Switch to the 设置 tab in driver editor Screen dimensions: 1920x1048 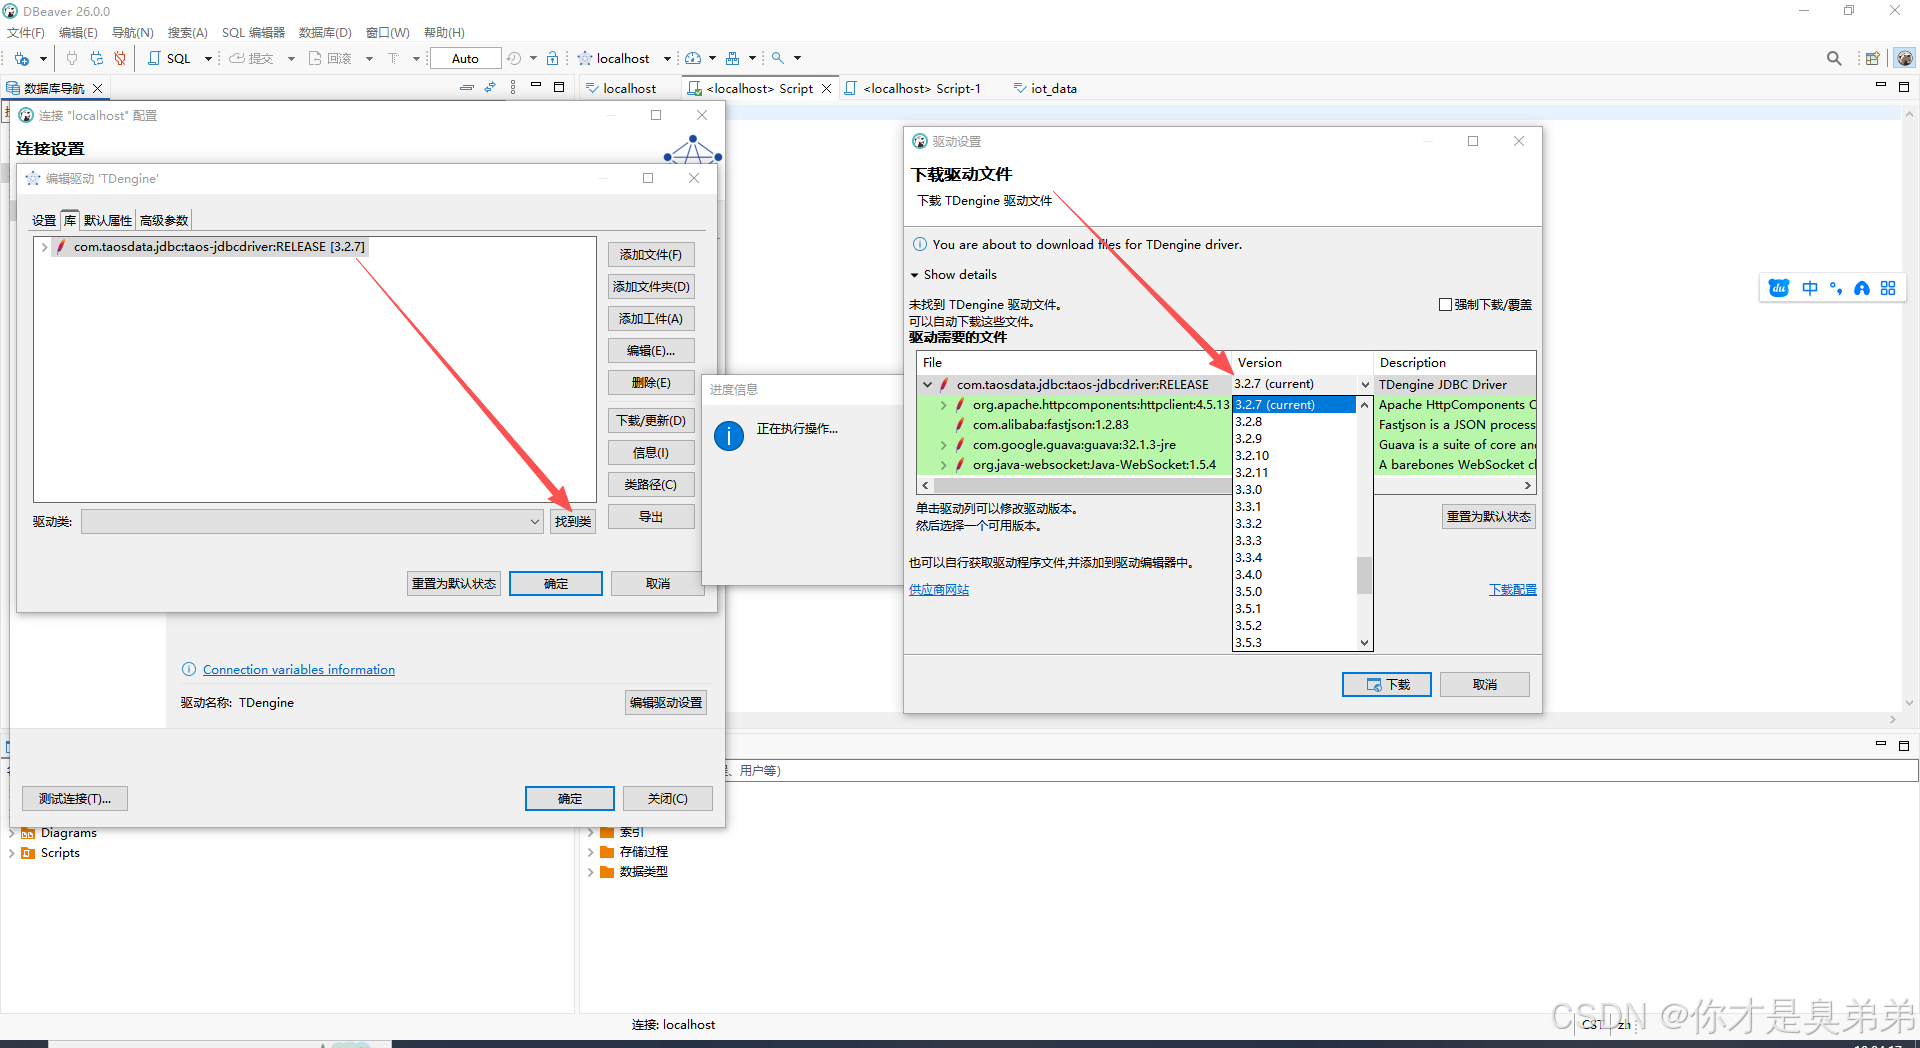pos(44,220)
